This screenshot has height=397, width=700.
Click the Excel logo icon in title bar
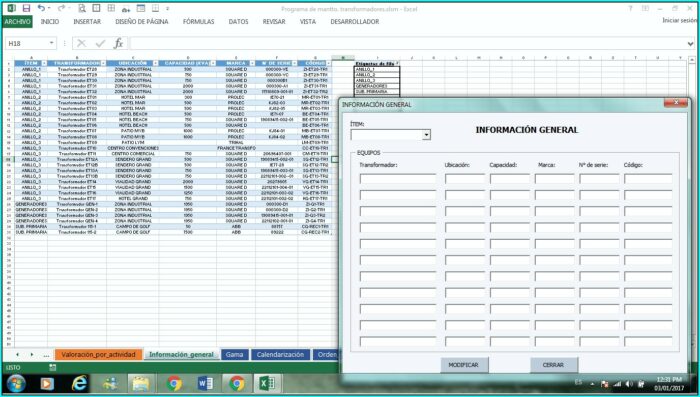pos(12,8)
